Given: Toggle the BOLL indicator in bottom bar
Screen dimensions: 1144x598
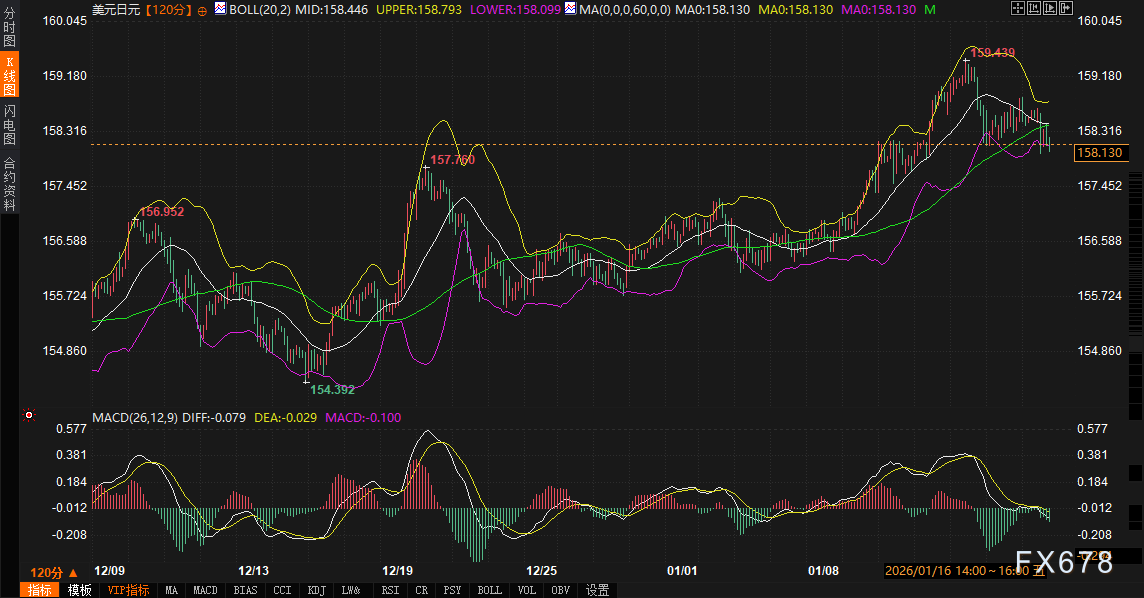Looking at the screenshot, I should 489,590.
